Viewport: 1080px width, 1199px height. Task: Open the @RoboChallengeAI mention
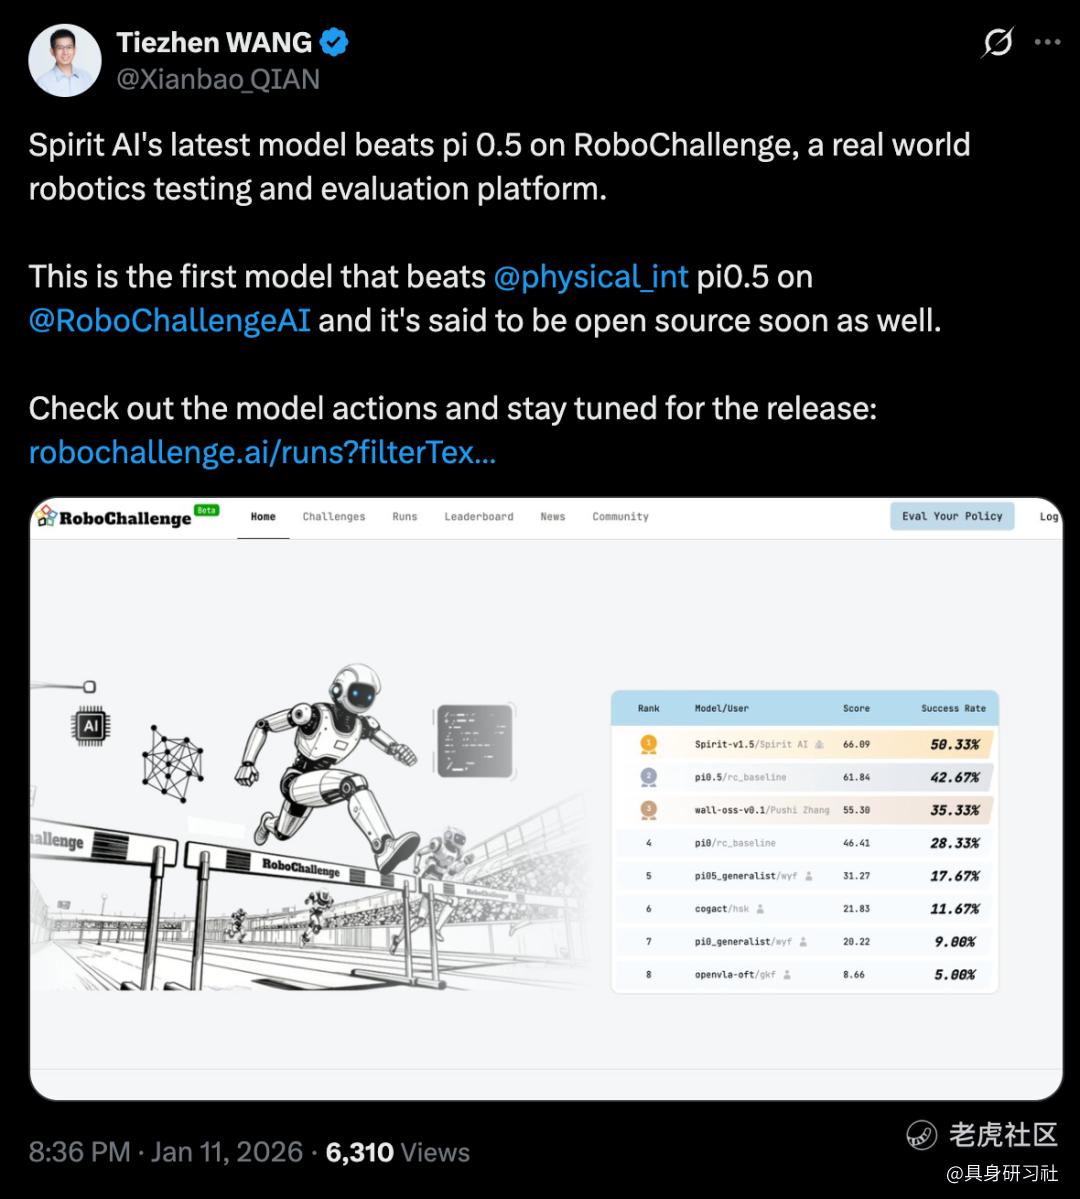[x=170, y=320]
